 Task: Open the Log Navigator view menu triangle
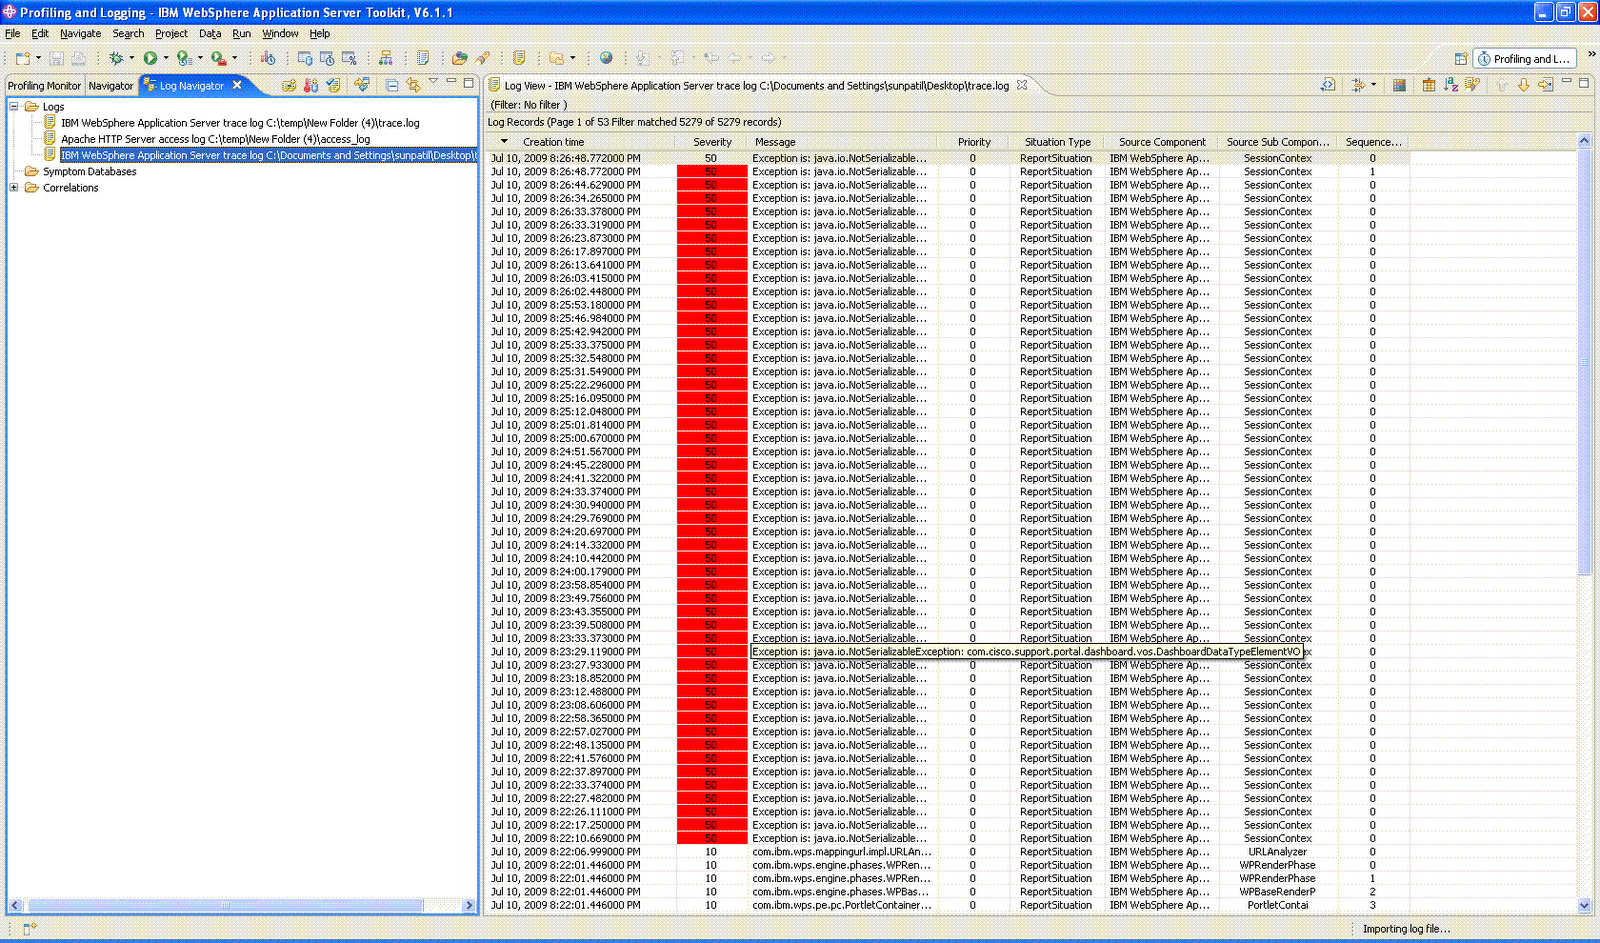pos(433,82)
